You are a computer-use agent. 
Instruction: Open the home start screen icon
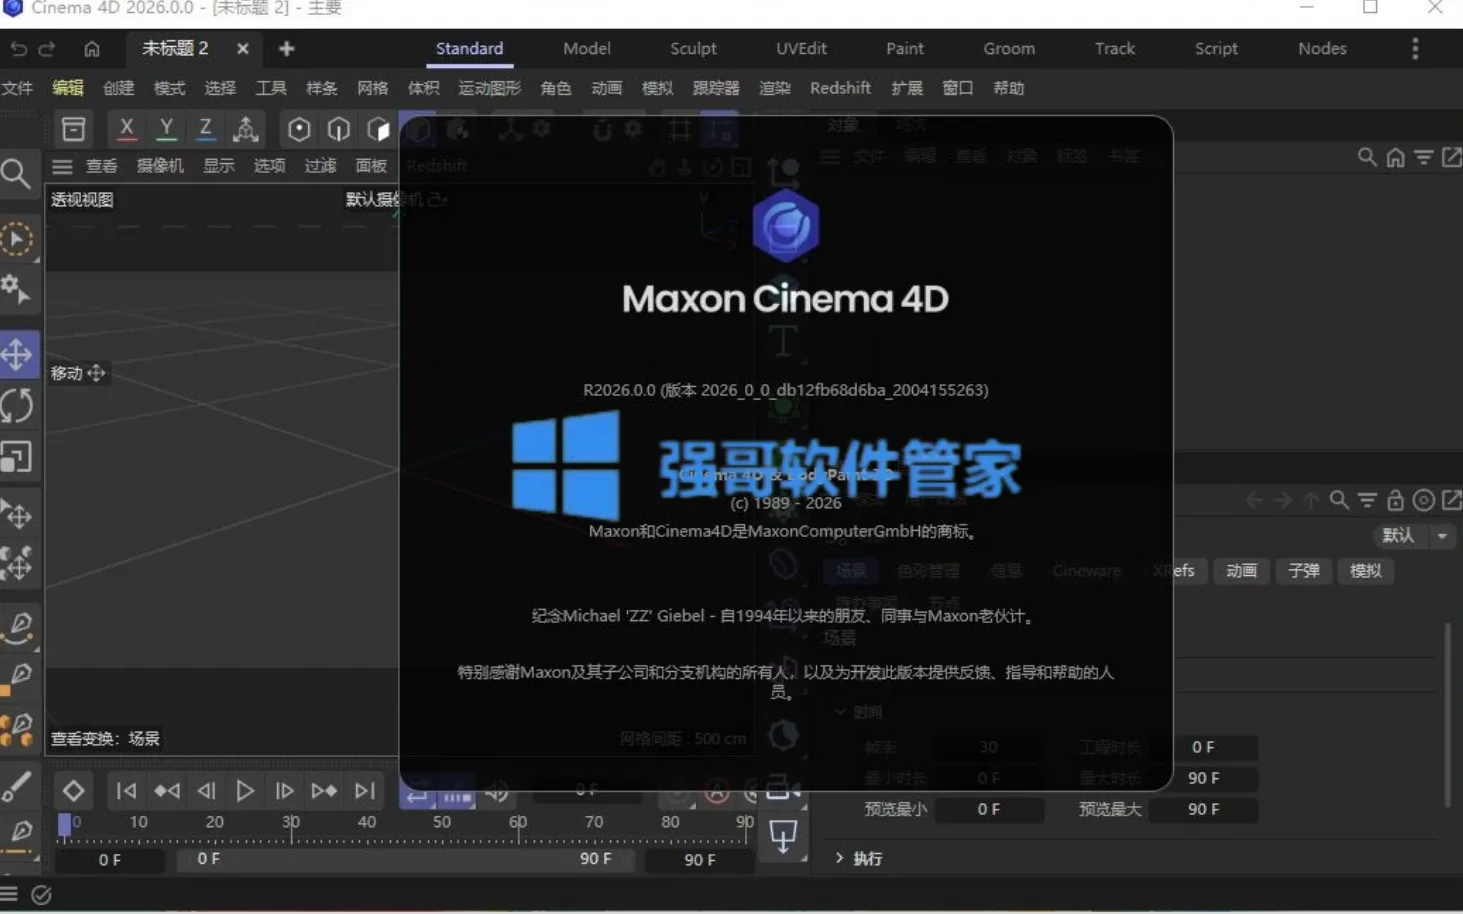pos(92,48)
